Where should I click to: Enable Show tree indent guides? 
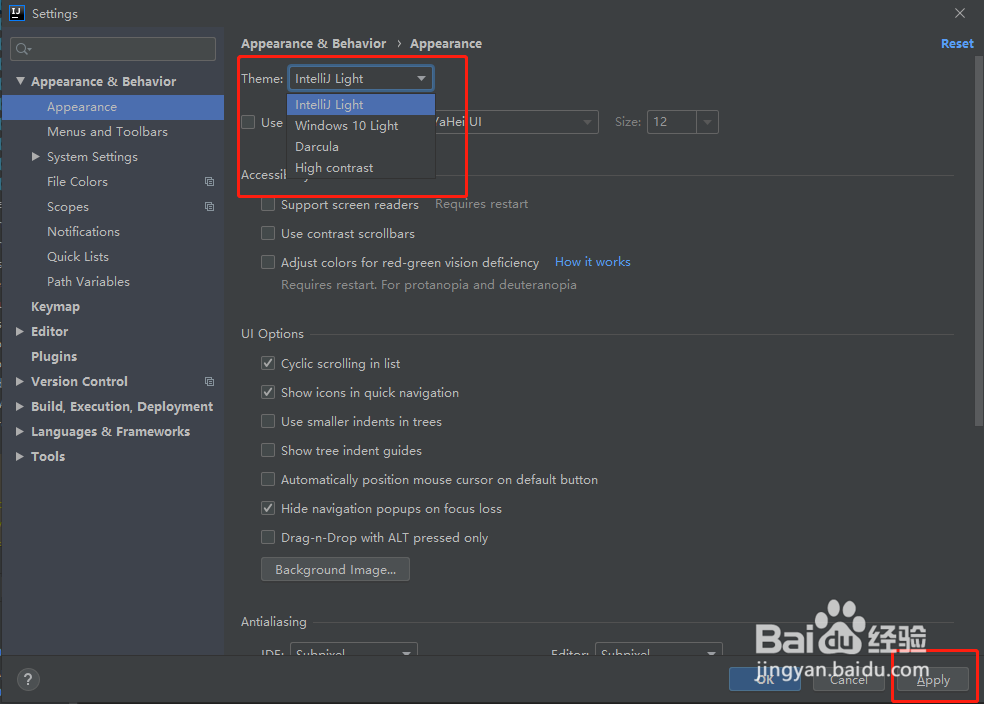click(268, 451)
